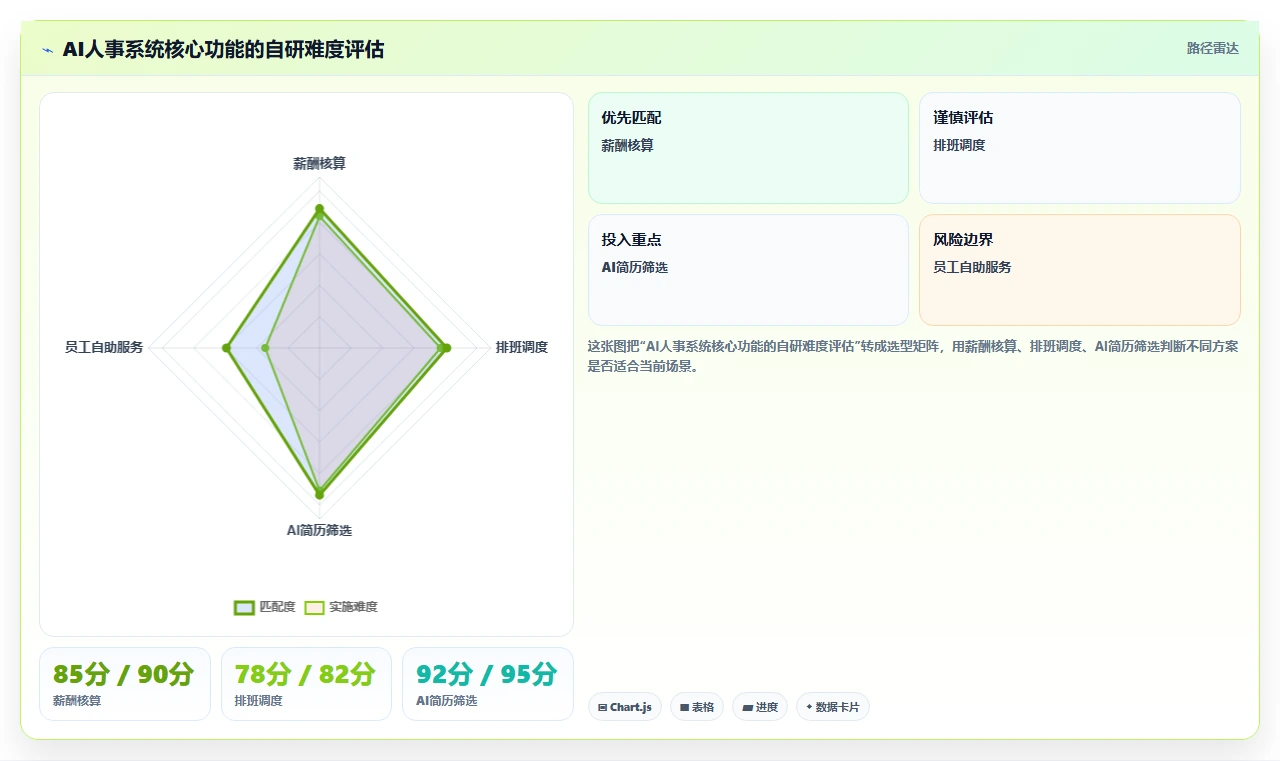Click the 进度 tag chip
Image resolution: width=1280 pixels, height=761 pixels.
tap(760, 707)
